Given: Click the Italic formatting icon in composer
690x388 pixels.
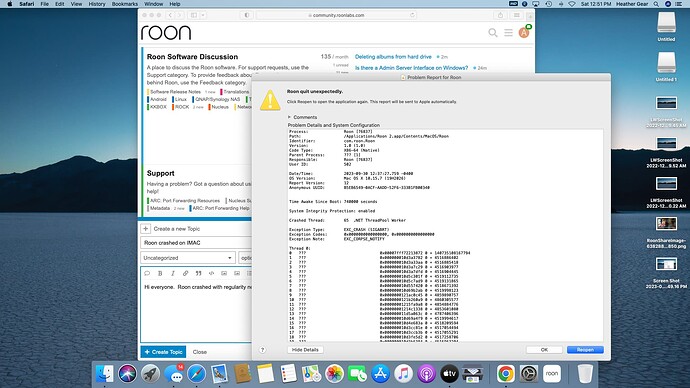Looking at the screenshot, I should click(173, 274).
